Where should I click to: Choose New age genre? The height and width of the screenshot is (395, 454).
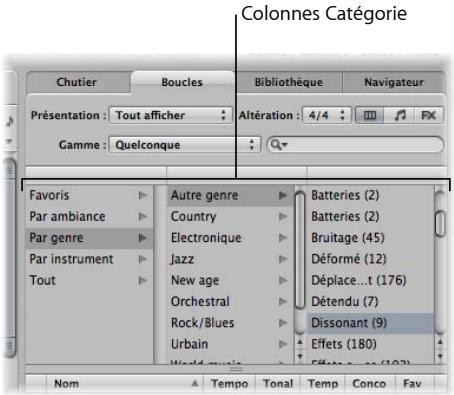click(230, 280)
